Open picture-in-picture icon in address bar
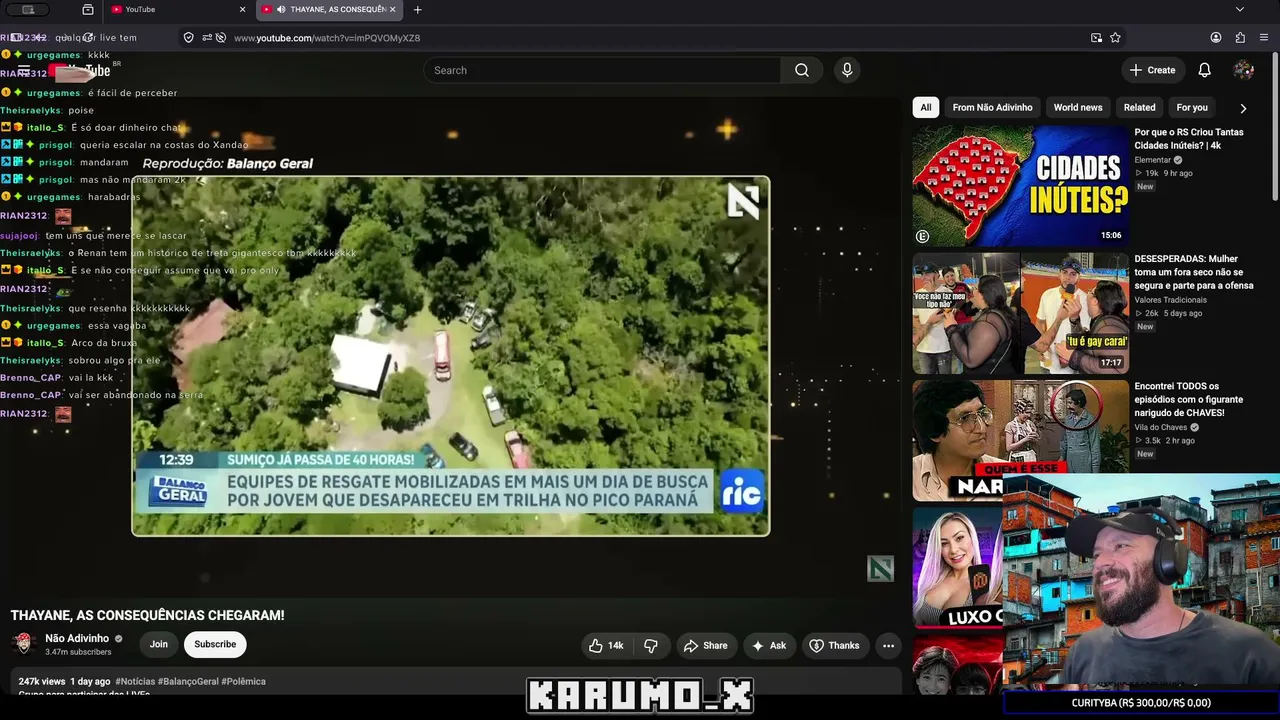Screen dimensions: 1280x720 pyautogui.click(x=1097, y=38)
